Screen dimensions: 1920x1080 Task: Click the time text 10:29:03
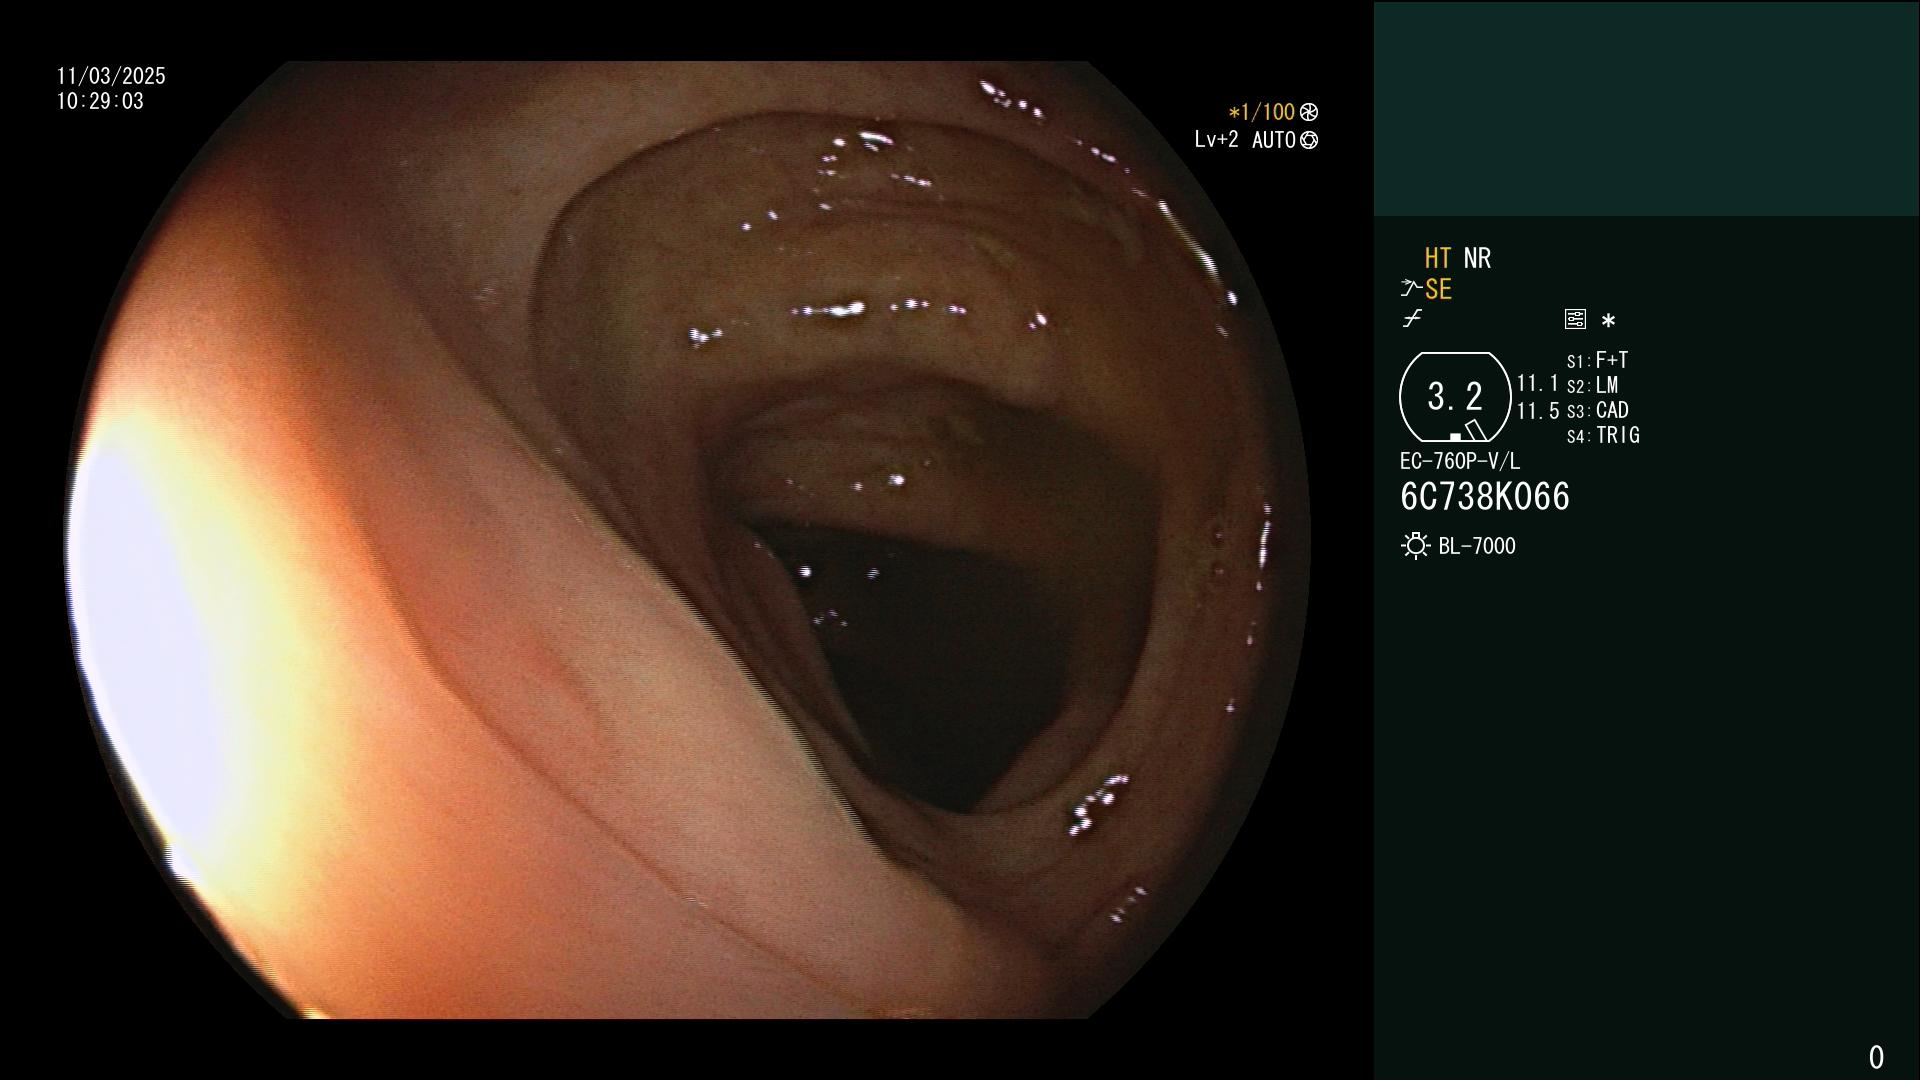click(x=100, y=101)
